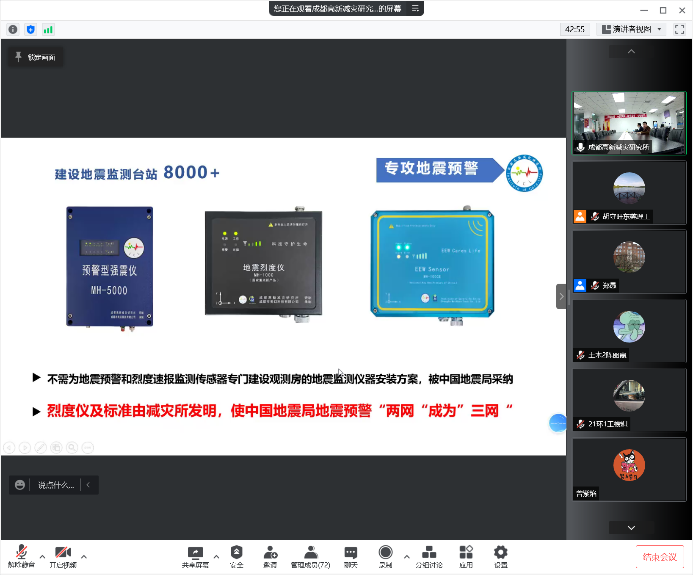Expand audio options arrow beside microphone
This screenshot has width=693, height=575.
[x=41, y=556]
